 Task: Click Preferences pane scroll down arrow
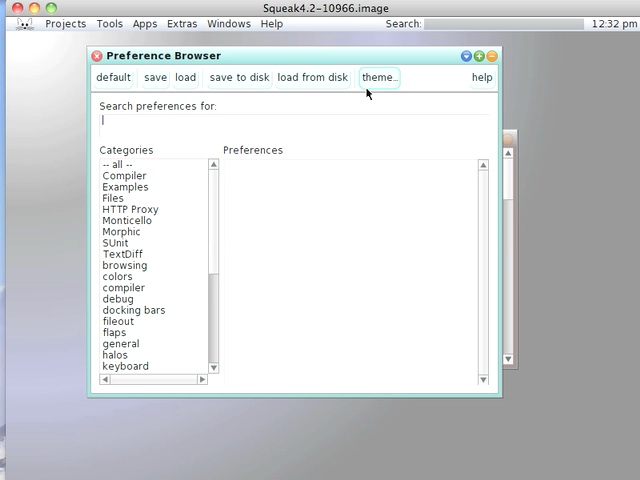tap(483, 379)
